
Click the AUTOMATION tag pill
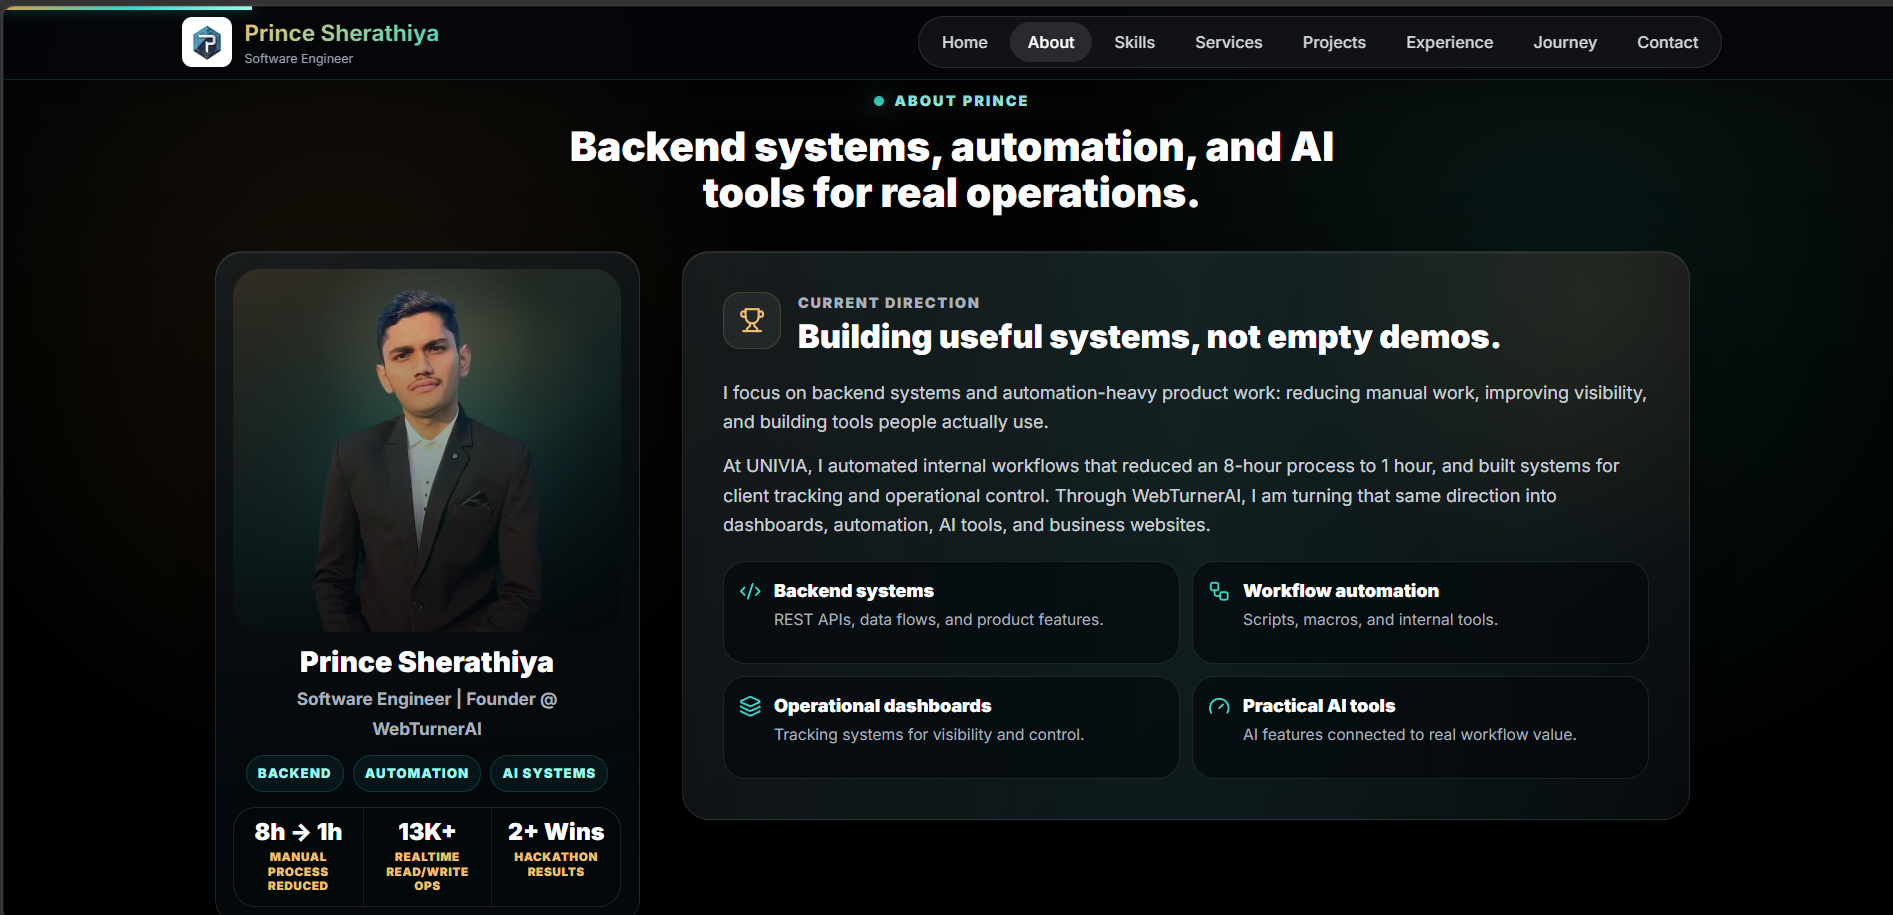pyautogui.click(x=417, y=773)
